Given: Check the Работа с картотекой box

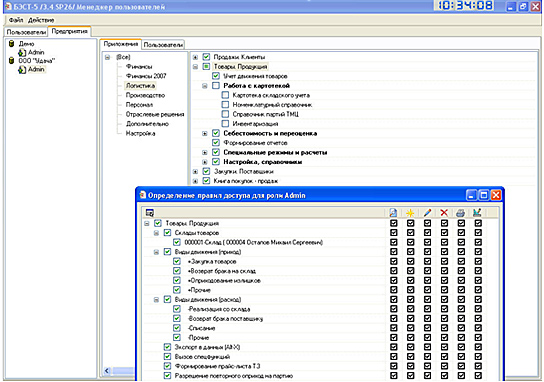Looking at the screenshot, I should coord(216,85).
